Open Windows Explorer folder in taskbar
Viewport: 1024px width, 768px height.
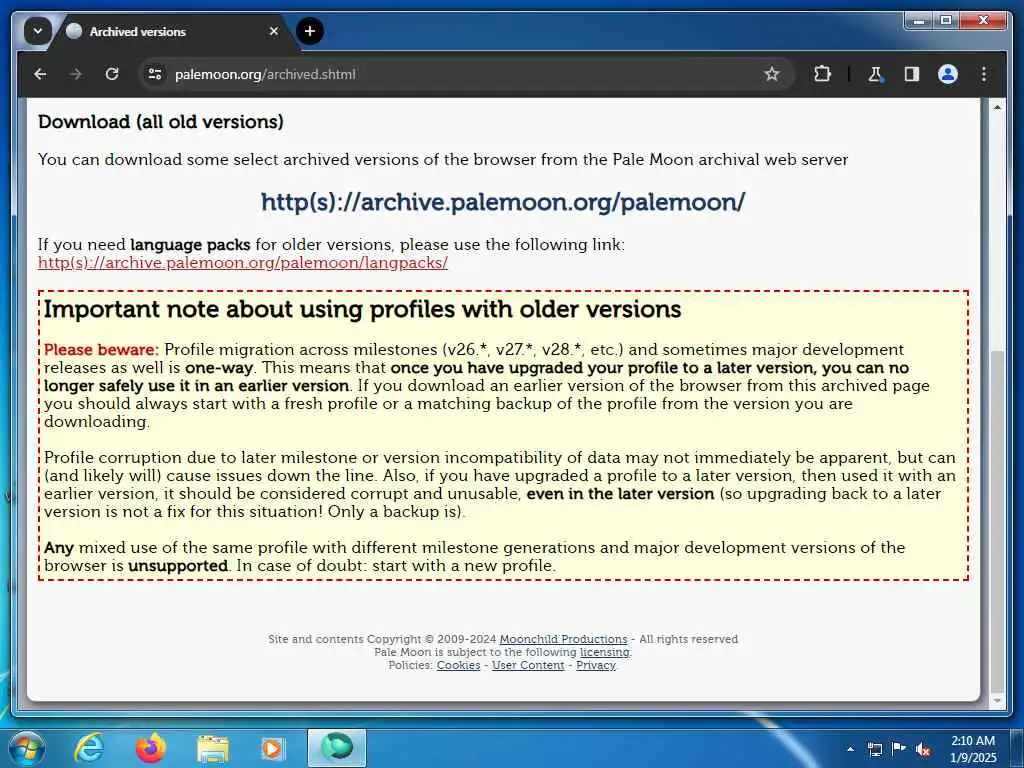pos(212,748)
